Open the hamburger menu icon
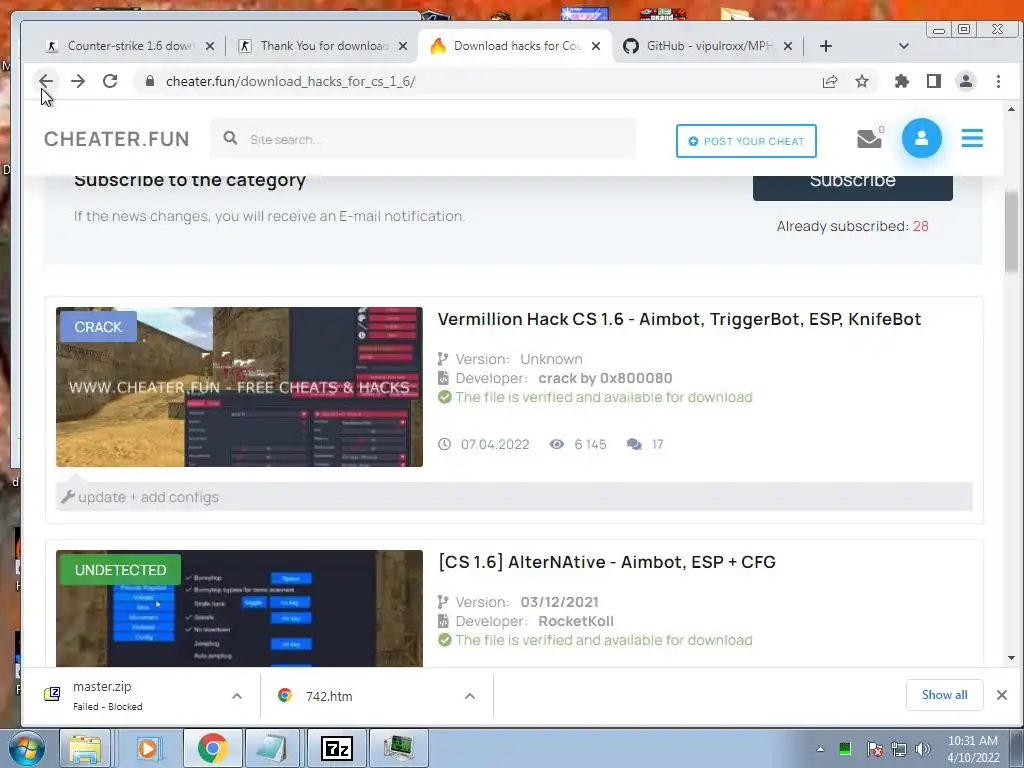The width and height of the screenshot is (1024, 768). coord(972,138)
